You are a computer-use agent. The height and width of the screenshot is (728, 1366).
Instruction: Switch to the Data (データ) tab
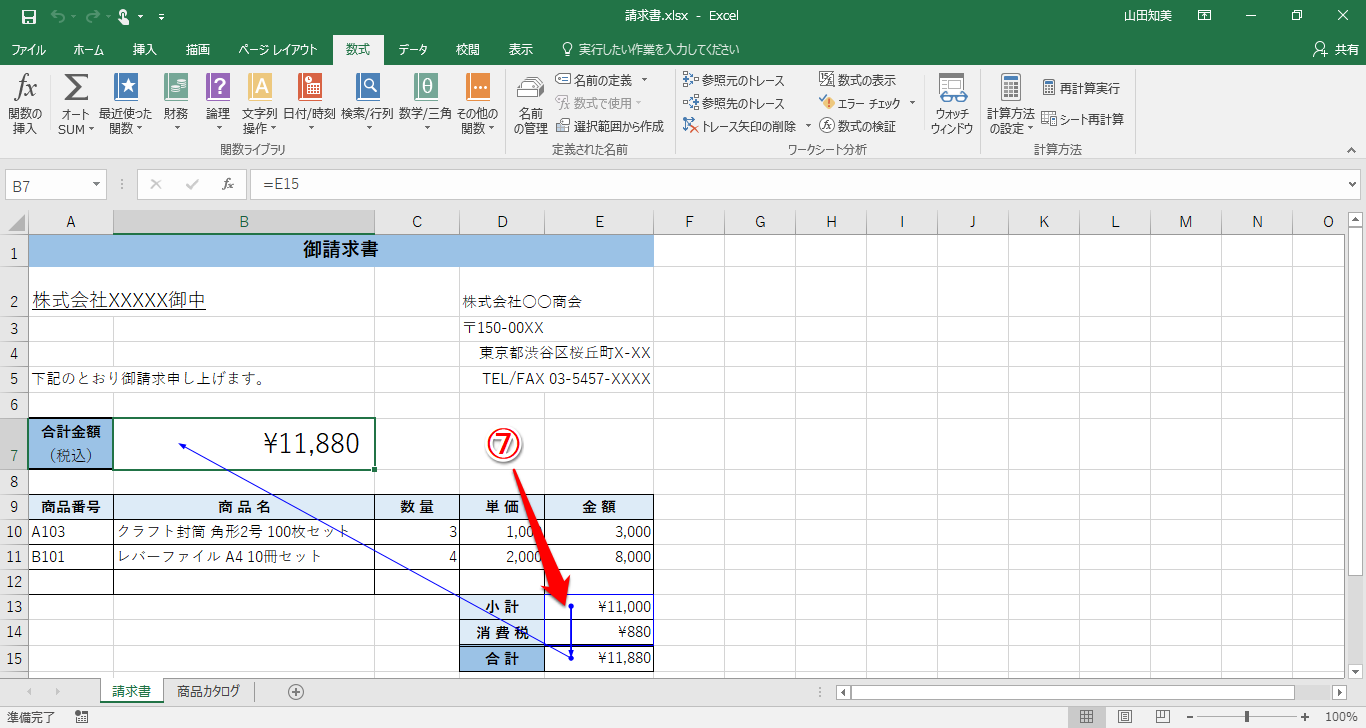413,49
